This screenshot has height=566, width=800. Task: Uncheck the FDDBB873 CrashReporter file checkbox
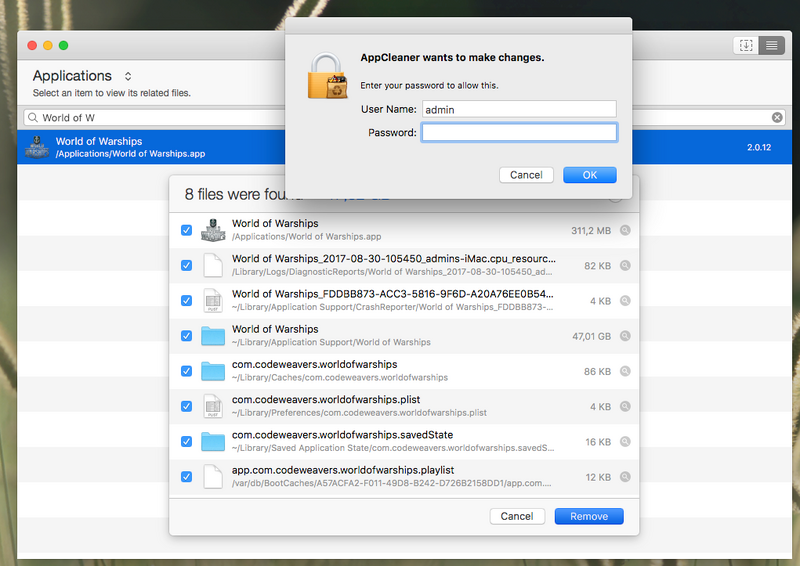[187, 301]
